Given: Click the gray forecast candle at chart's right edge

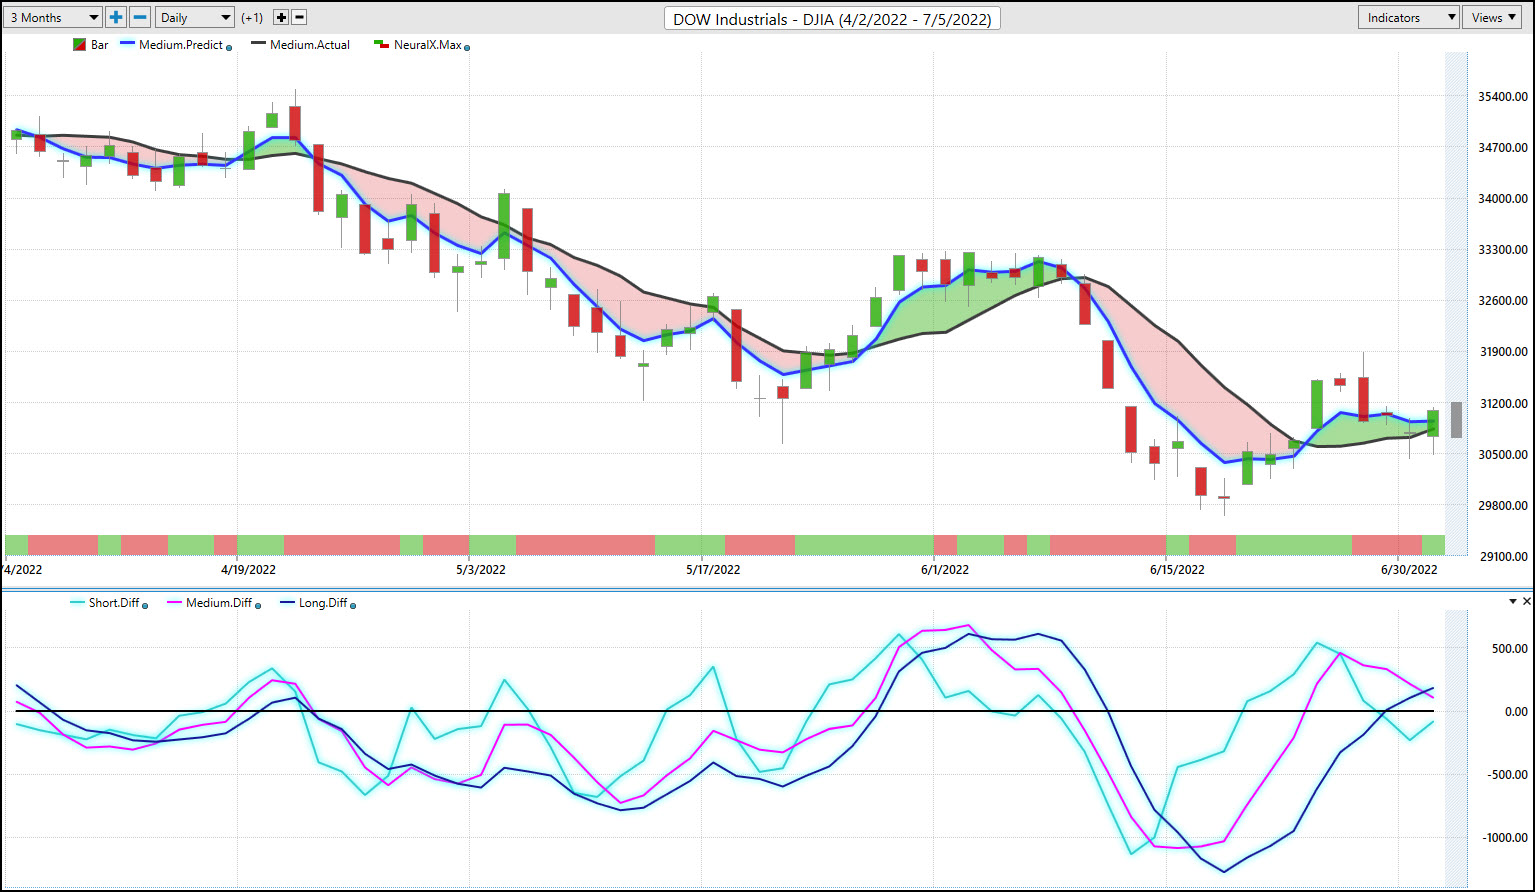Looking at the screenshot, I should [1456, 420].
